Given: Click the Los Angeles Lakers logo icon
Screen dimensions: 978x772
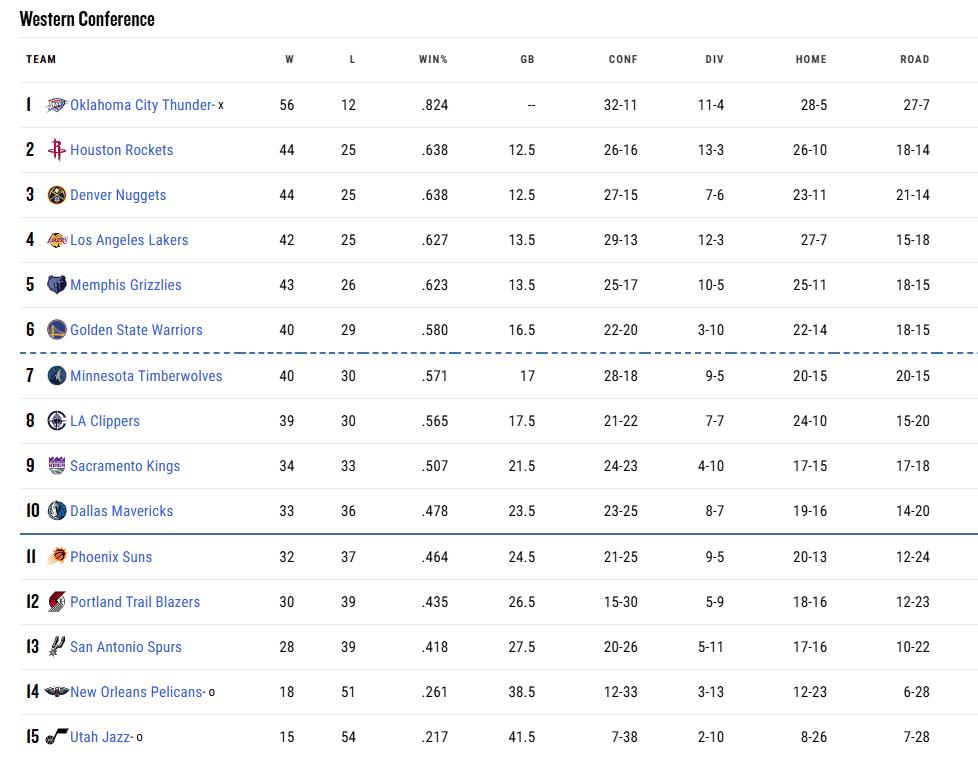Looking at the screenshot, I should click(57, 240).
